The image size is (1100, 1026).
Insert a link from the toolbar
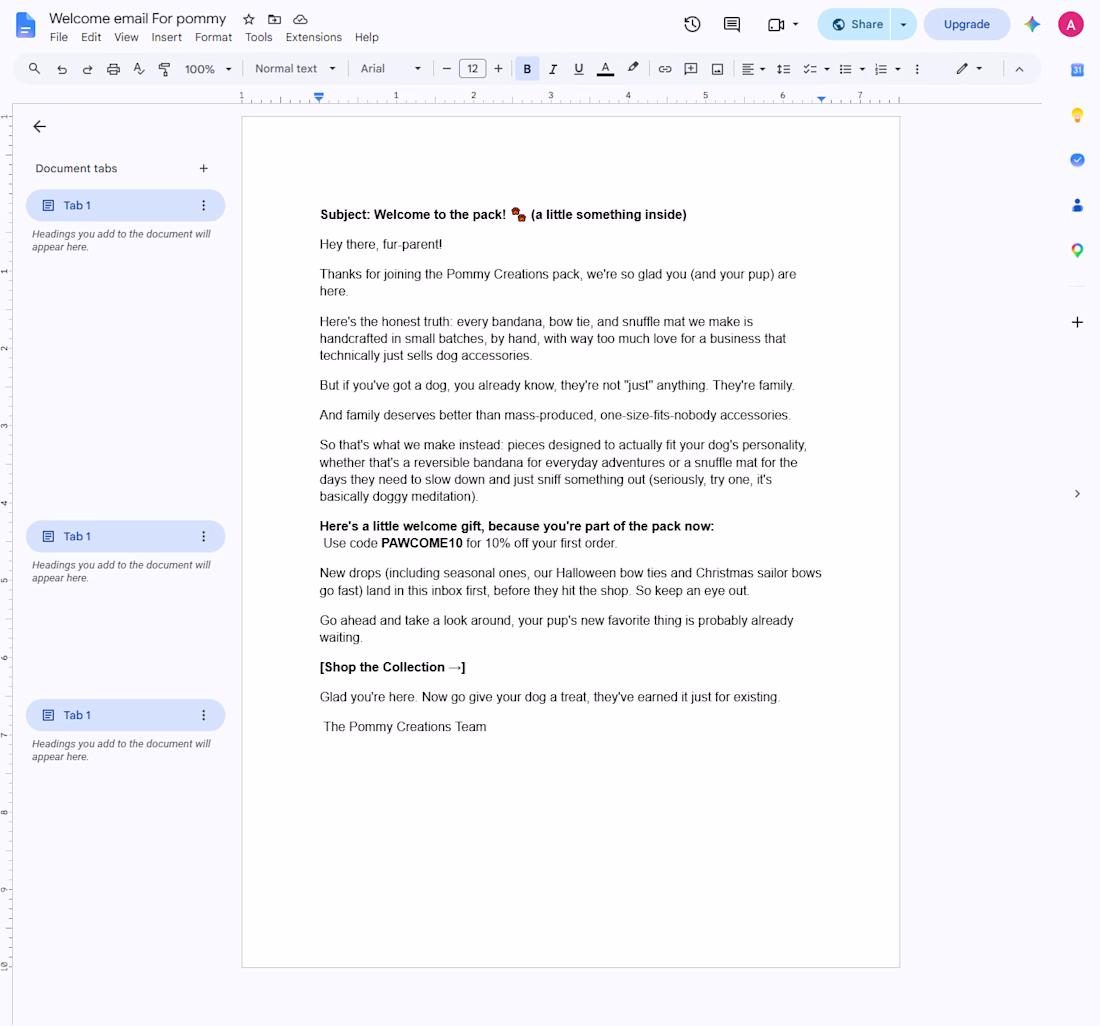[664, 69]
